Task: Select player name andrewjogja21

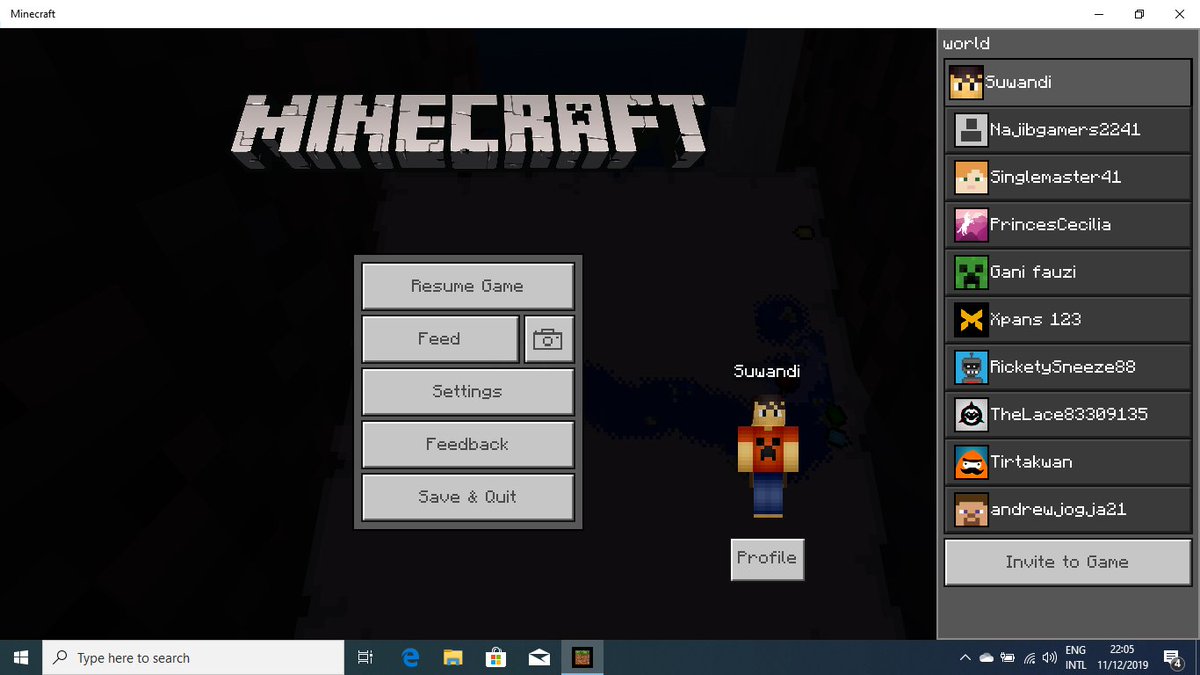Action: (x=1058, y=510)
